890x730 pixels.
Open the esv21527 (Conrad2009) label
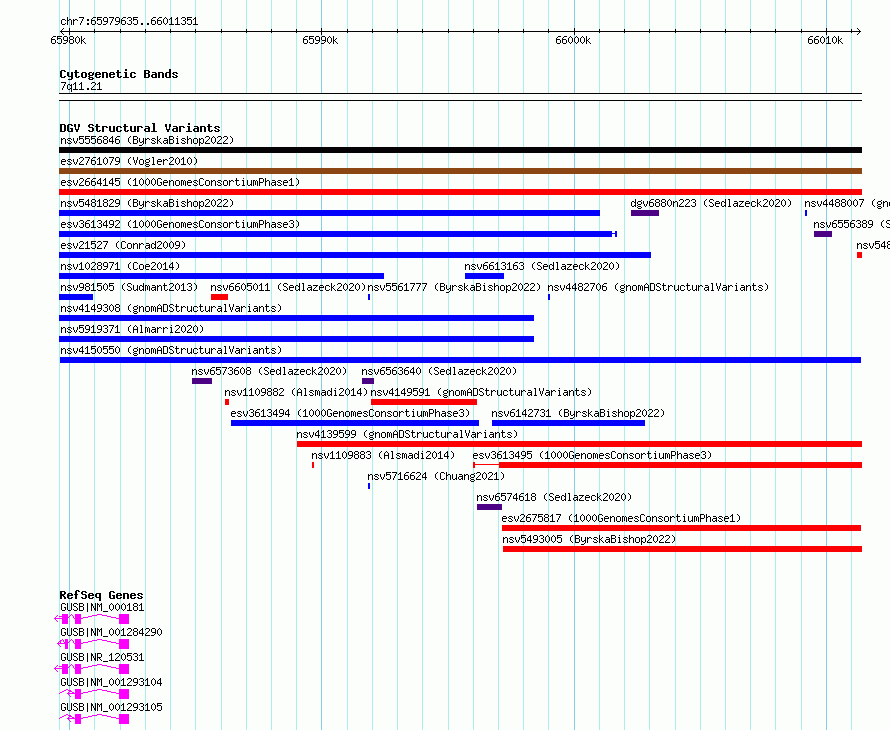tap(123, 245)
